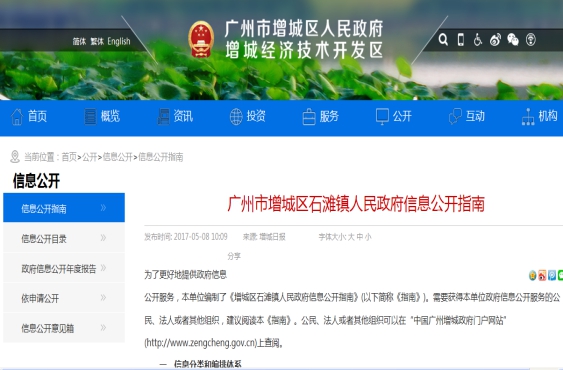This screenshot has width=563, height=370.
Task: Click the publish time 2017-05-08 10:09
Action: [x=201, y=237]
